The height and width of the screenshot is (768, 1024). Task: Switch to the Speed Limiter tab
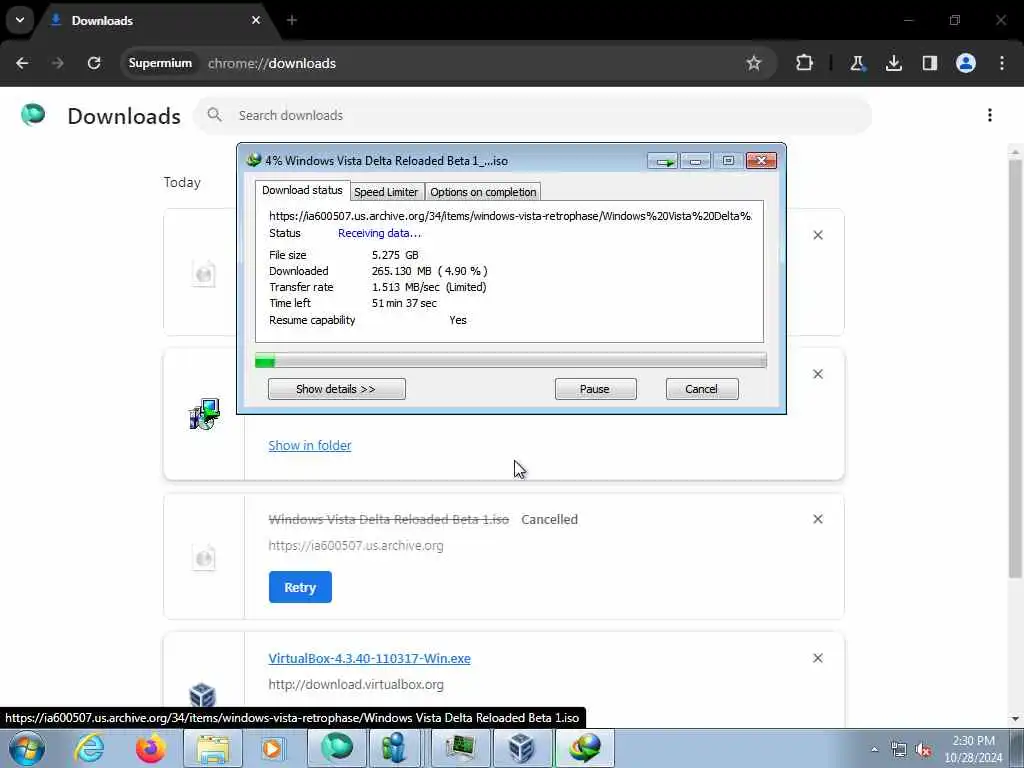(386, 192)
